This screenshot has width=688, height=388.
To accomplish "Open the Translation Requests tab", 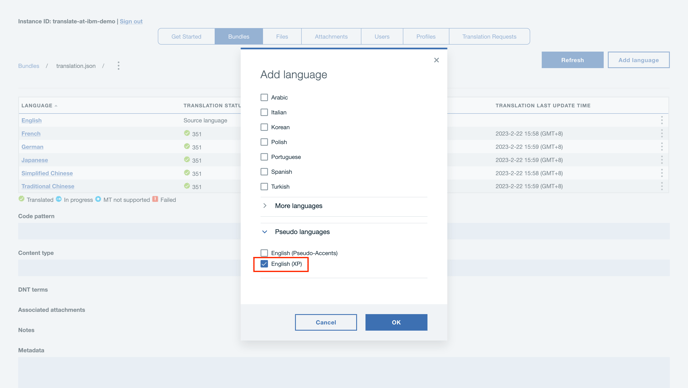I will 489,36.
